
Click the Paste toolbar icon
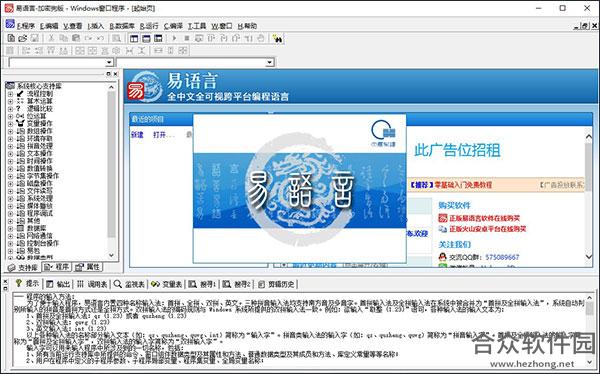(76, 38)
